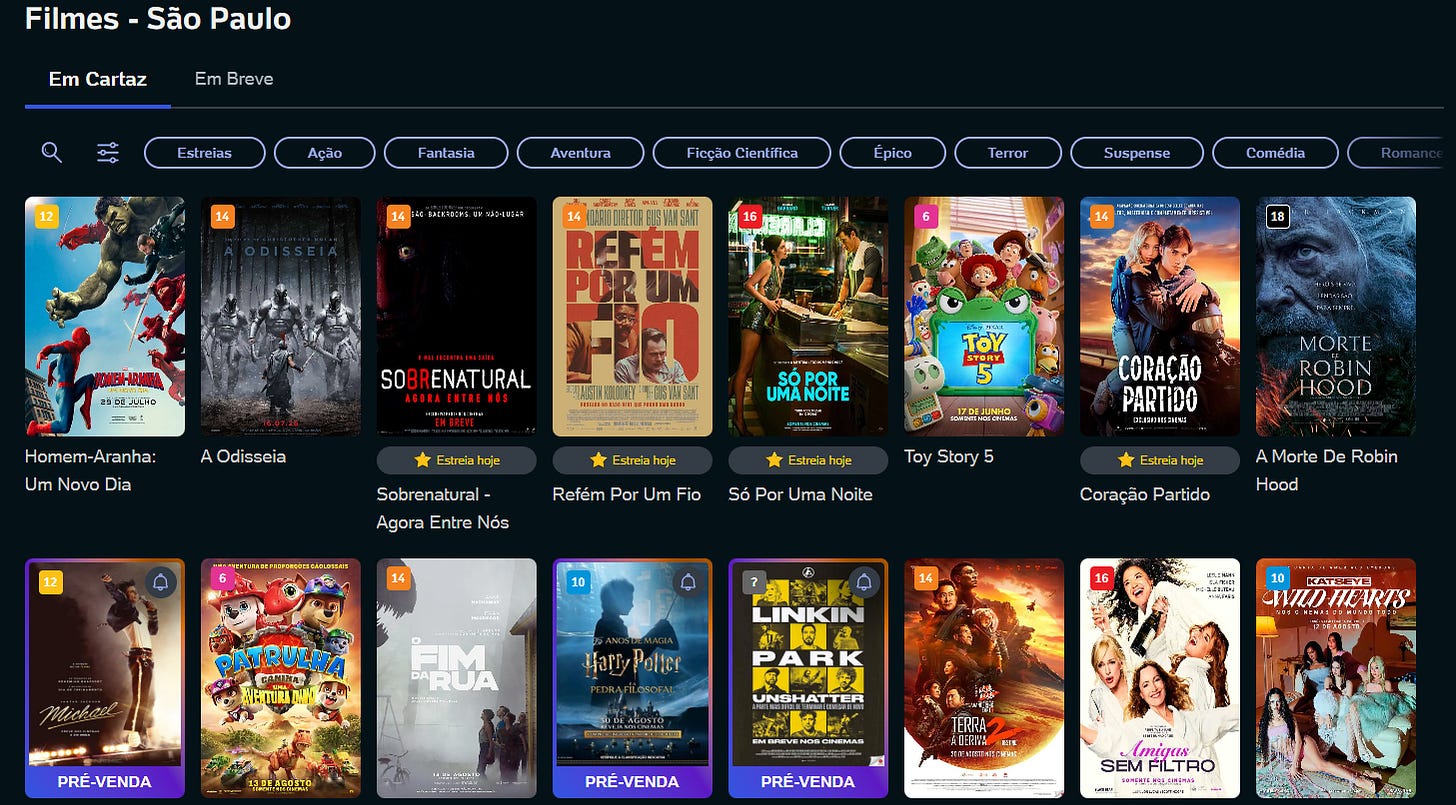Click the Filmes - São Paulo heading
The height and width of the screenshot is (805, 1456).
point(158,18)
